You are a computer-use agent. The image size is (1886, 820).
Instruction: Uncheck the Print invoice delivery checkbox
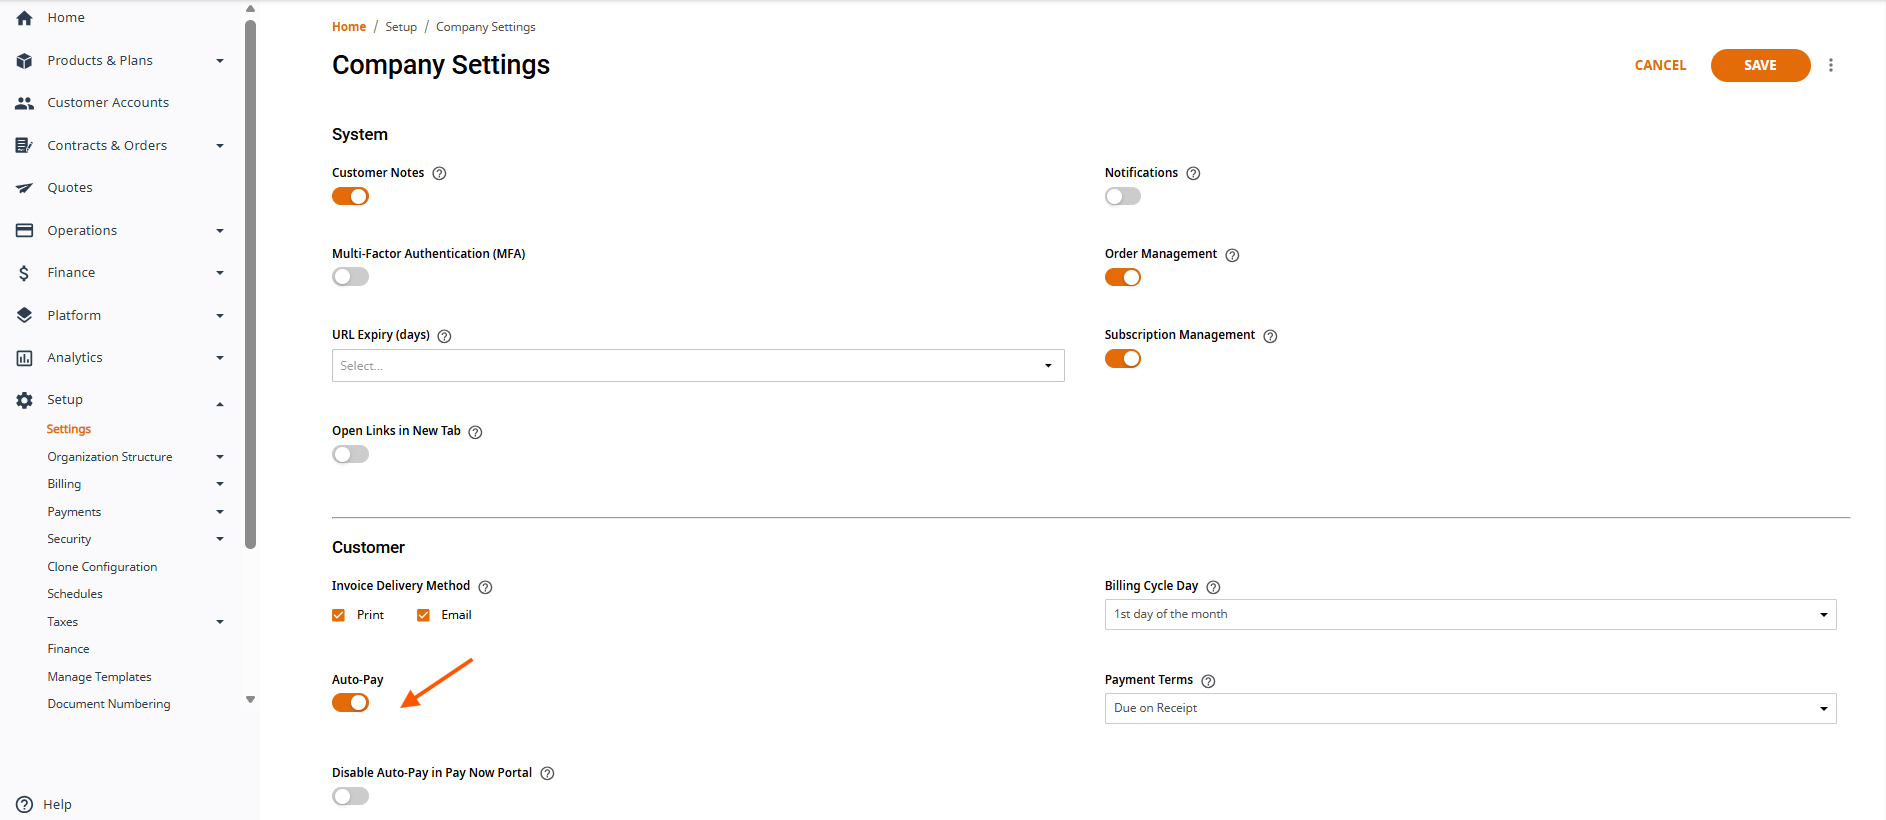pyautogui.click(x=338, y=615)
